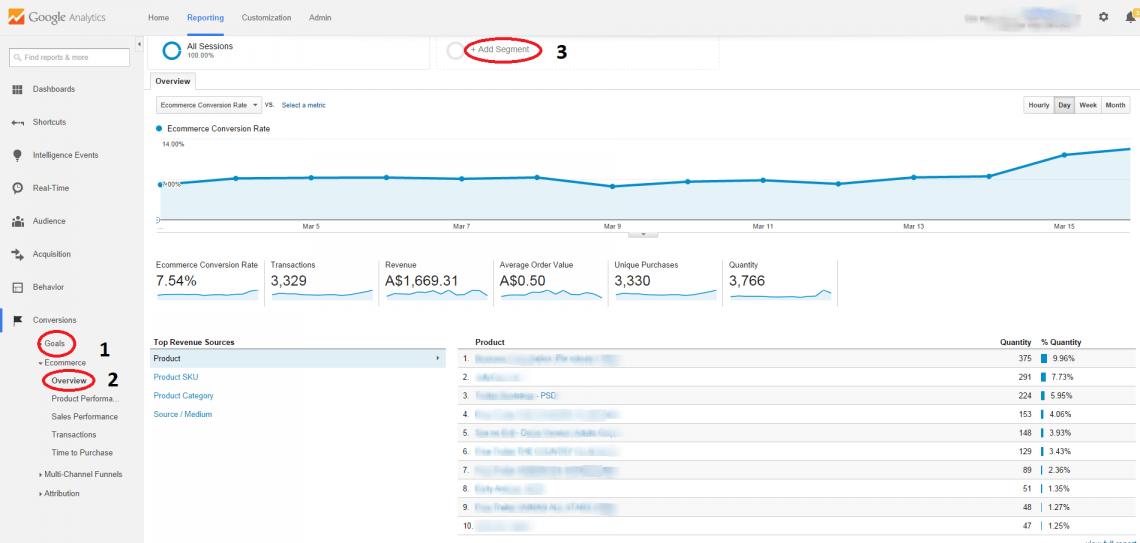
Task: Click the Shortcuts arrow icon
Action: [17, 122]
